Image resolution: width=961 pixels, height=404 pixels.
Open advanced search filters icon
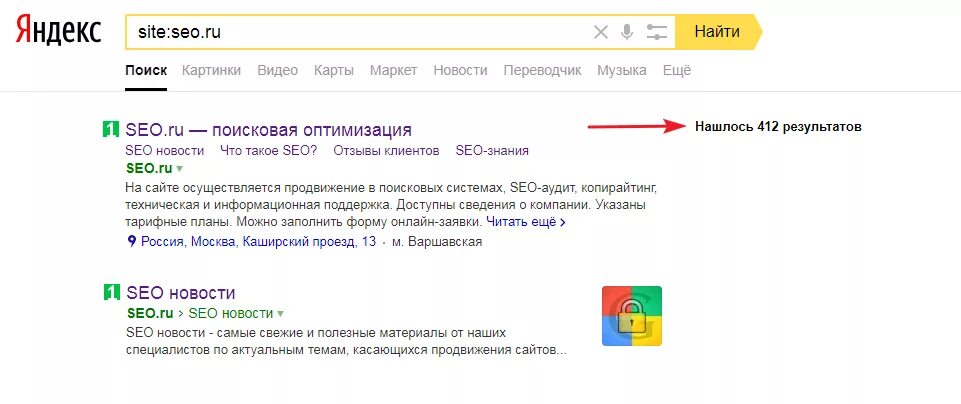[x=656, y=32]
